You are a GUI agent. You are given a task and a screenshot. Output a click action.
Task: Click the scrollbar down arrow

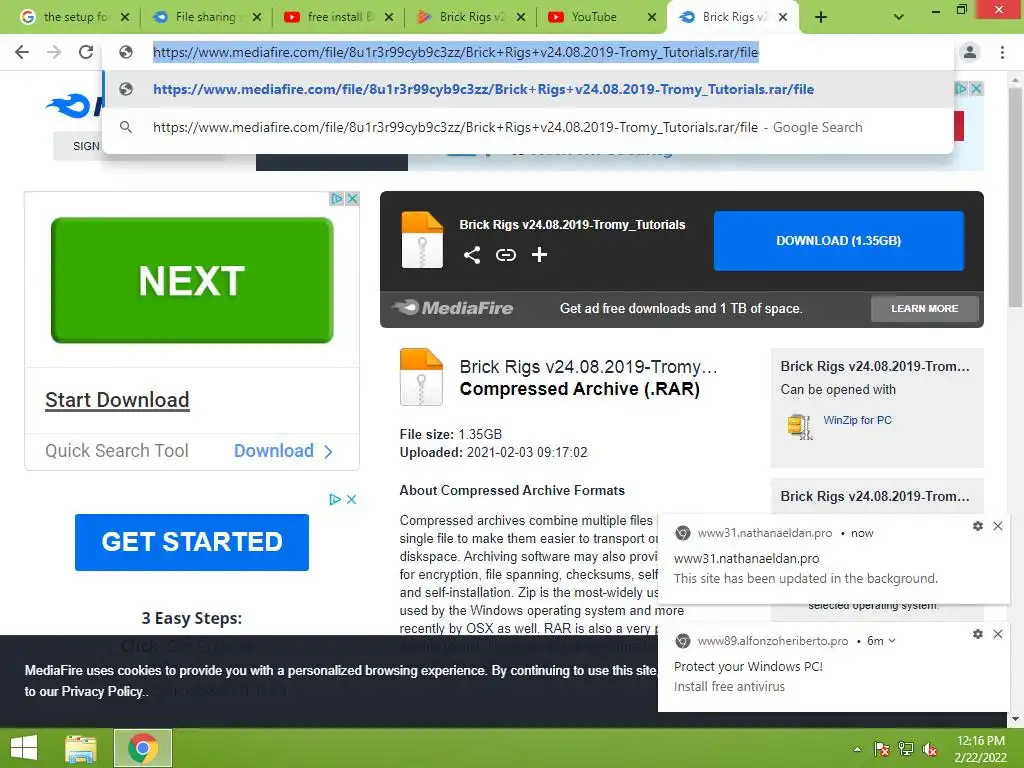pyautogui.click(x=1015, y=719)
